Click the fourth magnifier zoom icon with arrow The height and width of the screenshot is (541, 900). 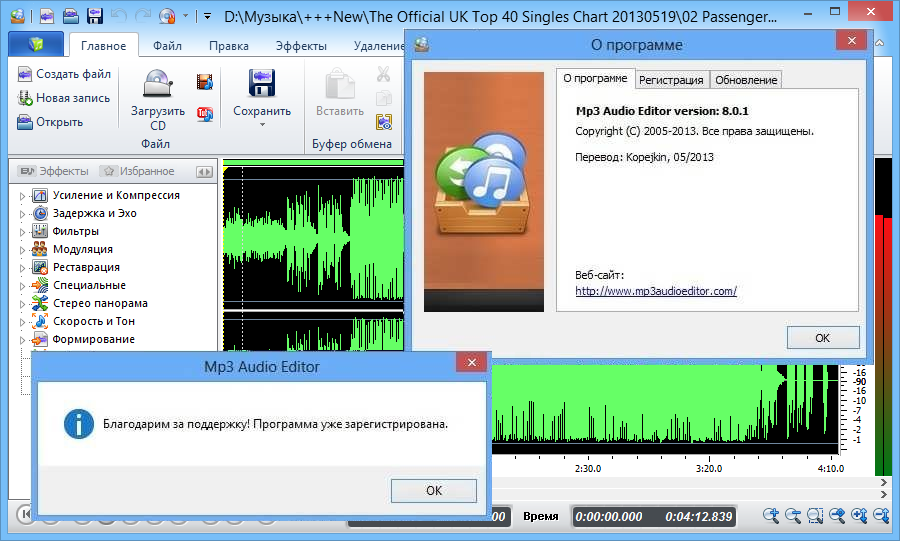pyautogui.click(x=837, y=515)
